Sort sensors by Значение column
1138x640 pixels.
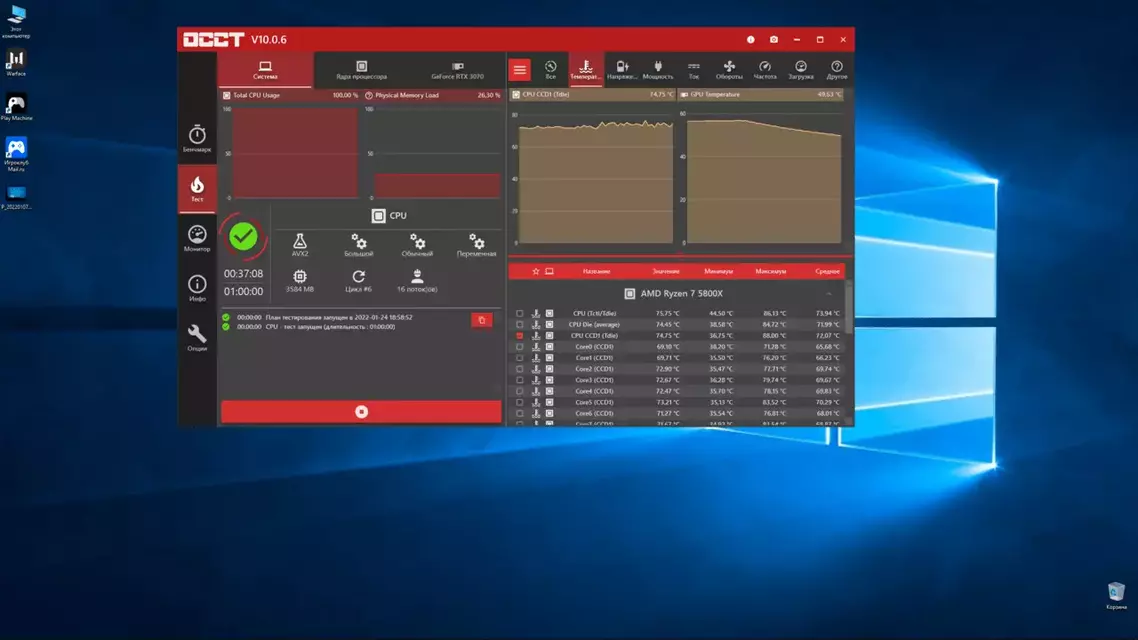[x=666, y=271]
